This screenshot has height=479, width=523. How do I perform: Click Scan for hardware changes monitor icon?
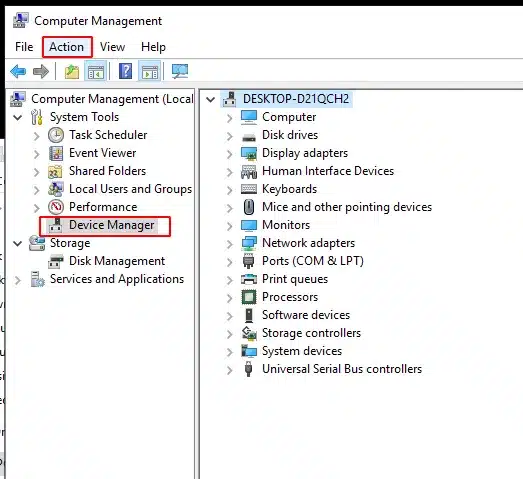[x=180, y=71]
